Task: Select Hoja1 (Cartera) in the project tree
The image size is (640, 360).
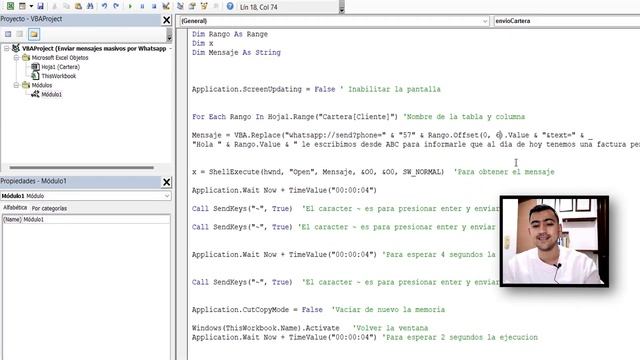Action: (60, 67)
